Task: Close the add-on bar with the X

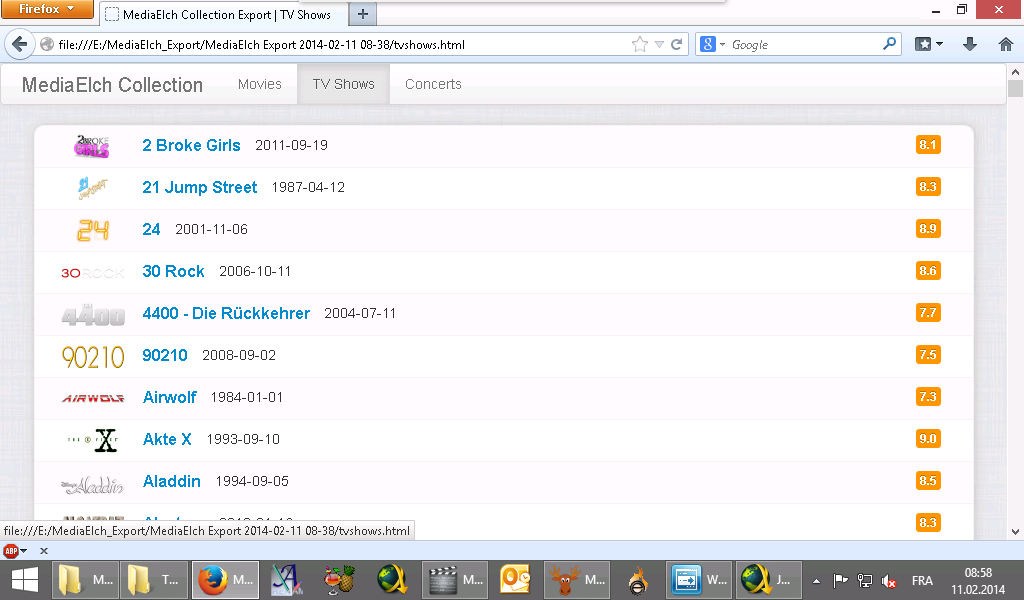Action: tap(44, 551)
